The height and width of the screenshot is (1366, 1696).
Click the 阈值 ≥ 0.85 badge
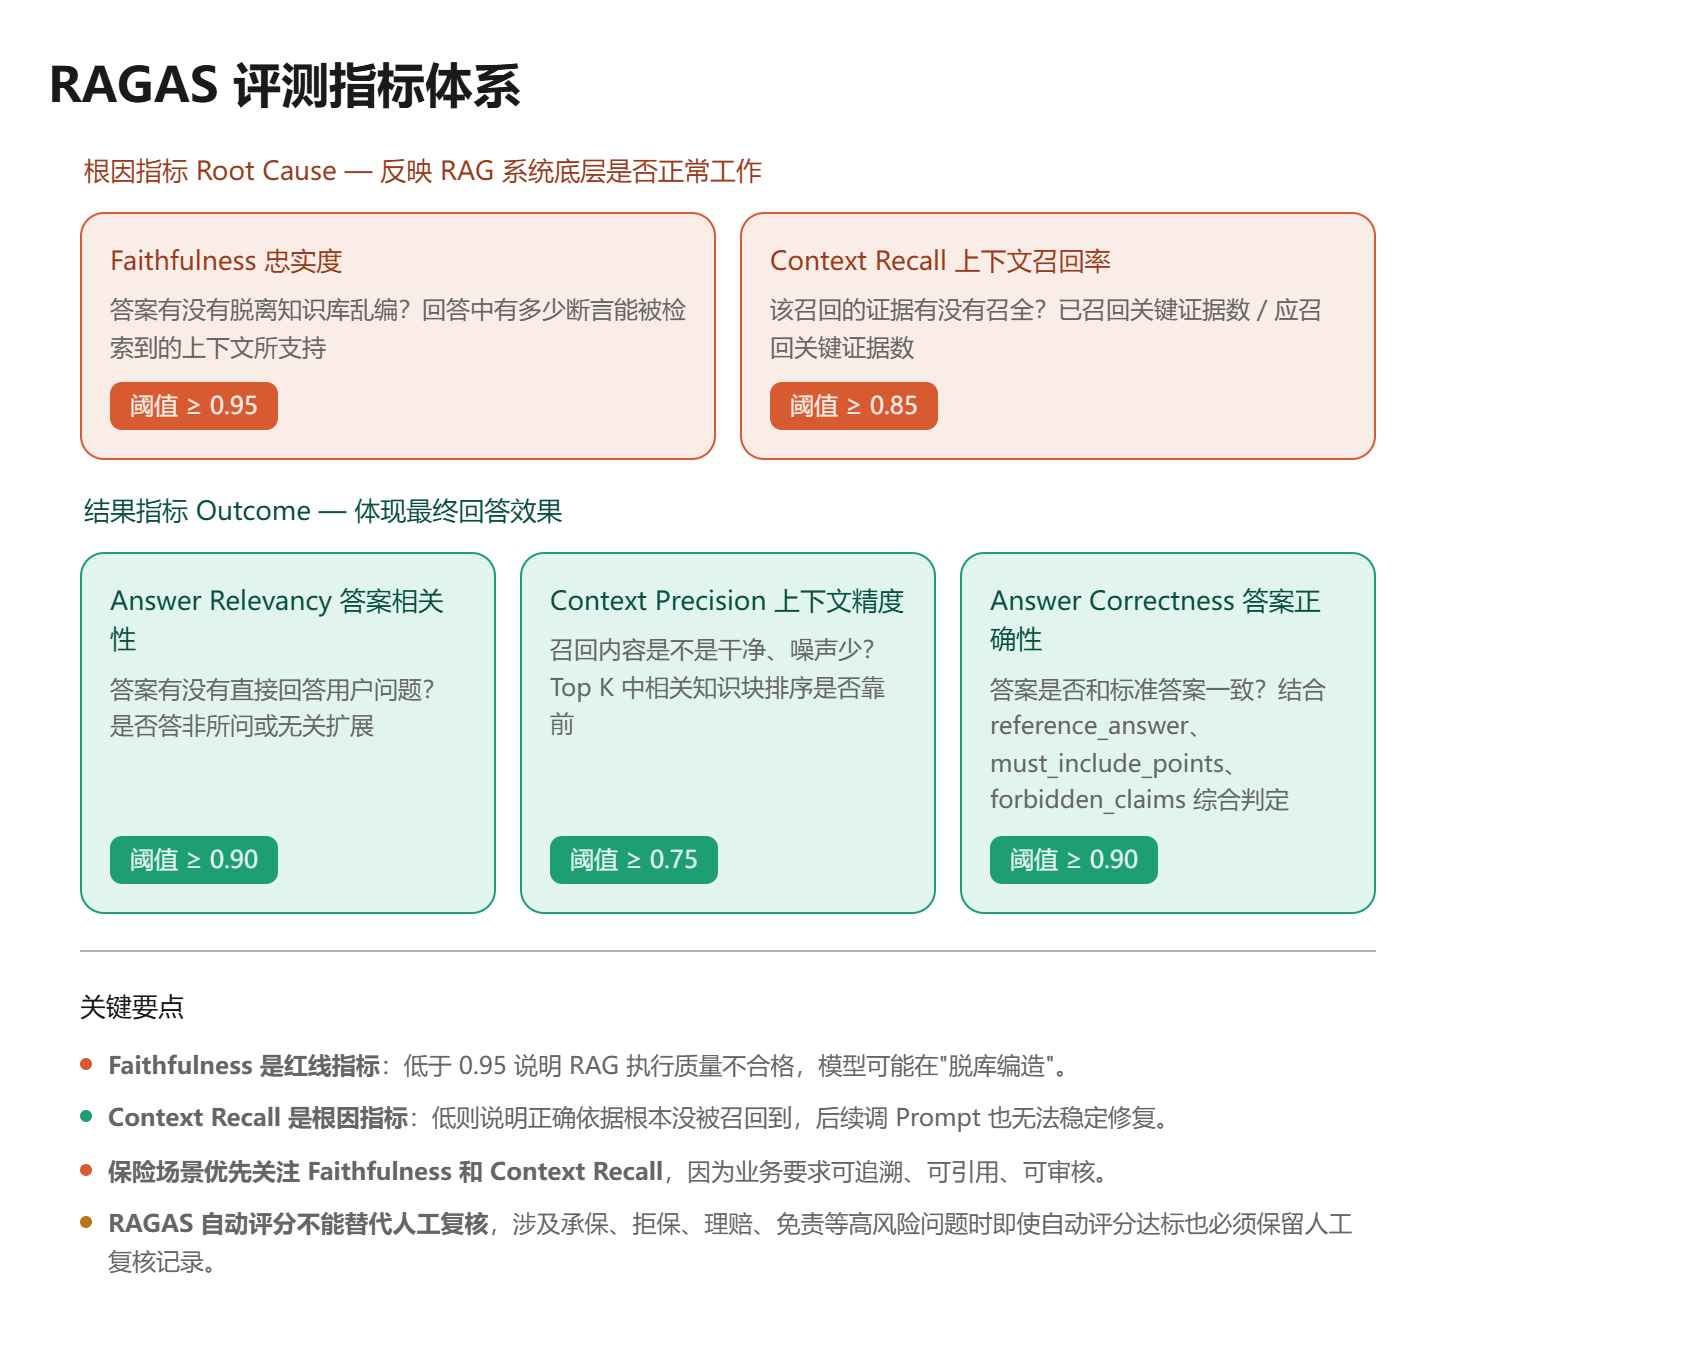coord(854,406)
